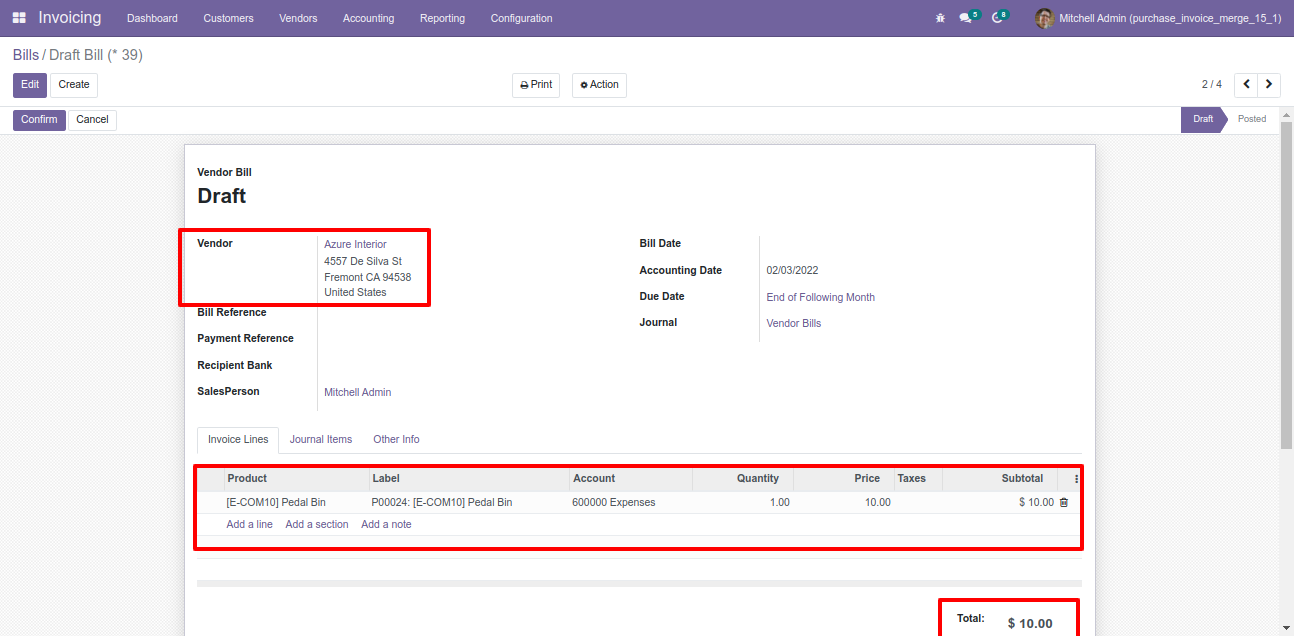Viewport: 1294px width, 636px height.
Task: Click the Invoicing app title
Action: [x=70, y=18]
